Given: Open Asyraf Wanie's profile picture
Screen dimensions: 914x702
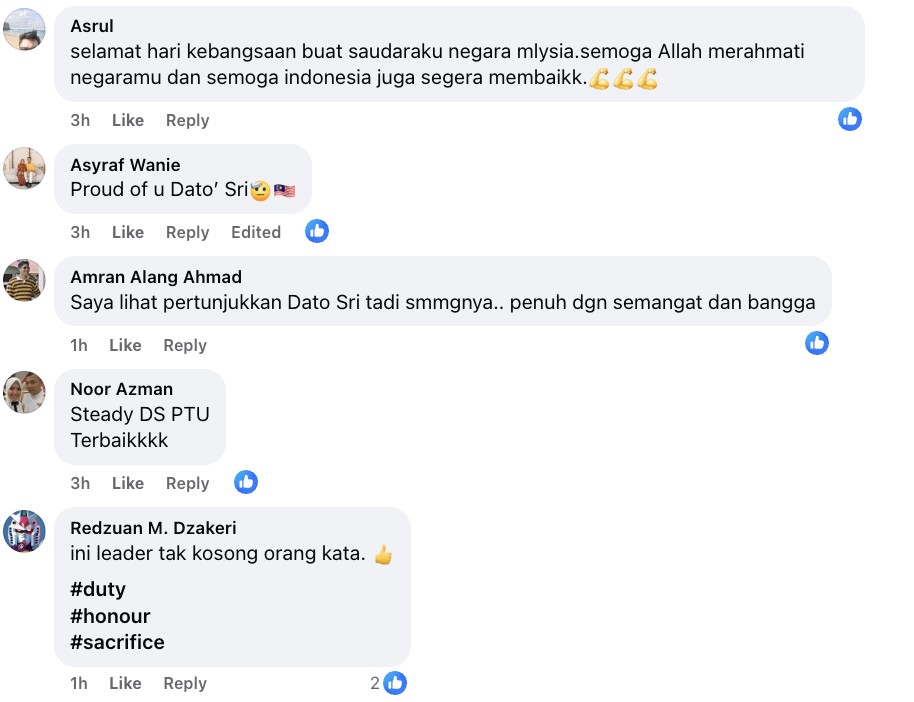Looking at the screenshot, I should pyautogui.click(x=24, y=168).
